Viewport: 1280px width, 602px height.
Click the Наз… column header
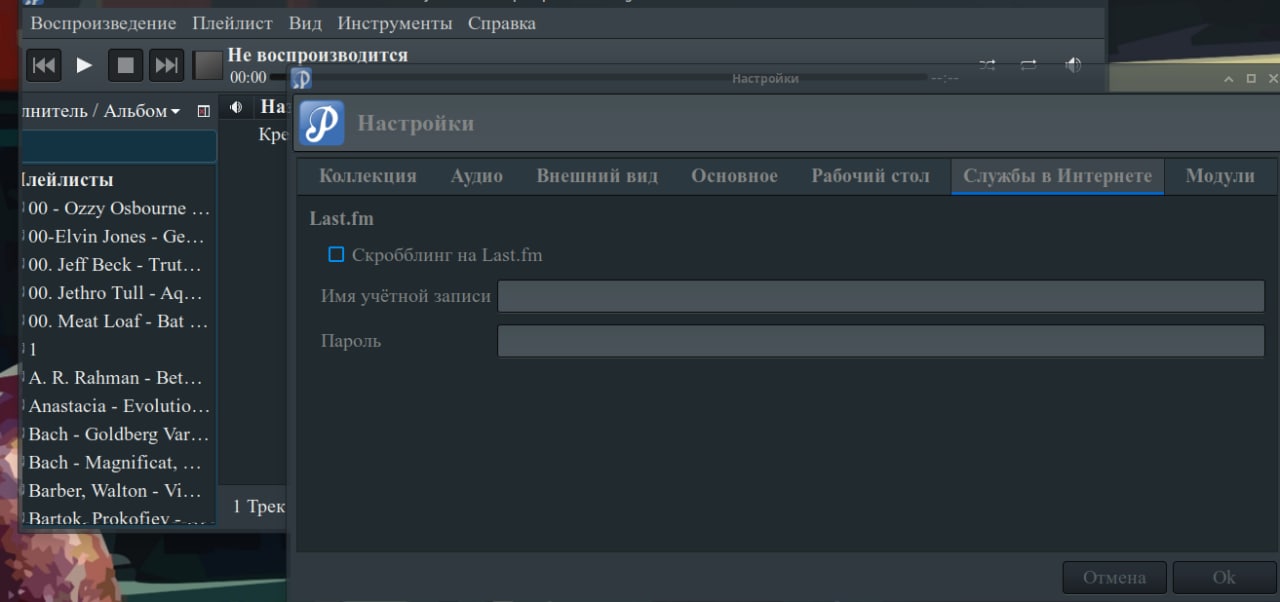275,107
